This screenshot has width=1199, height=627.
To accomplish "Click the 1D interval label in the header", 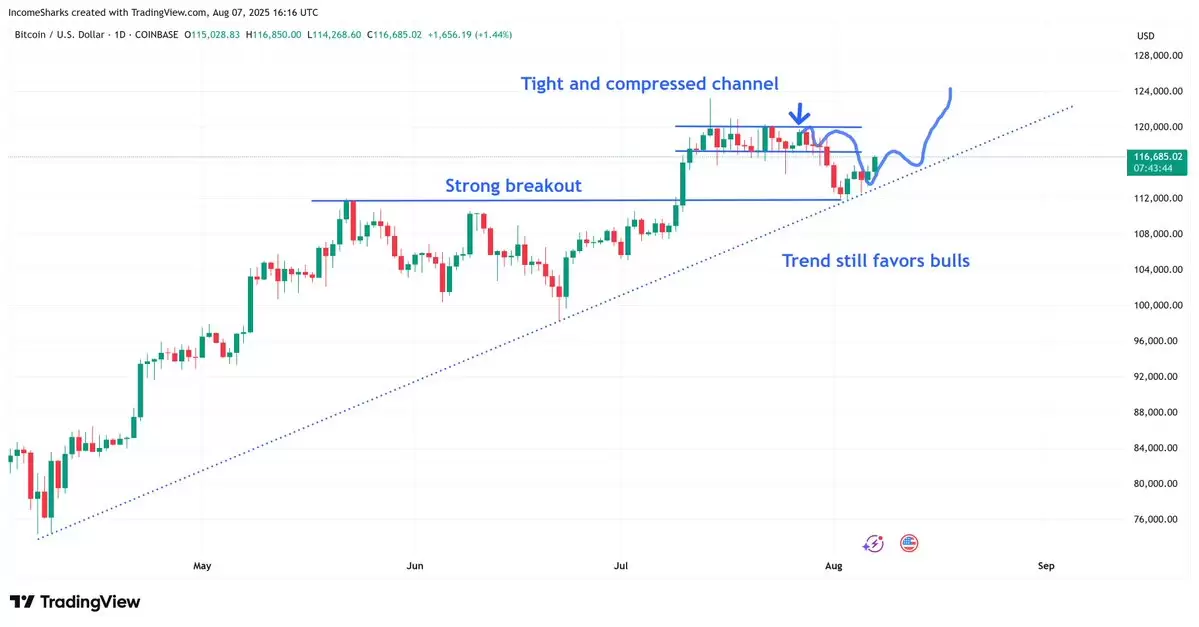I will (120, 34).
